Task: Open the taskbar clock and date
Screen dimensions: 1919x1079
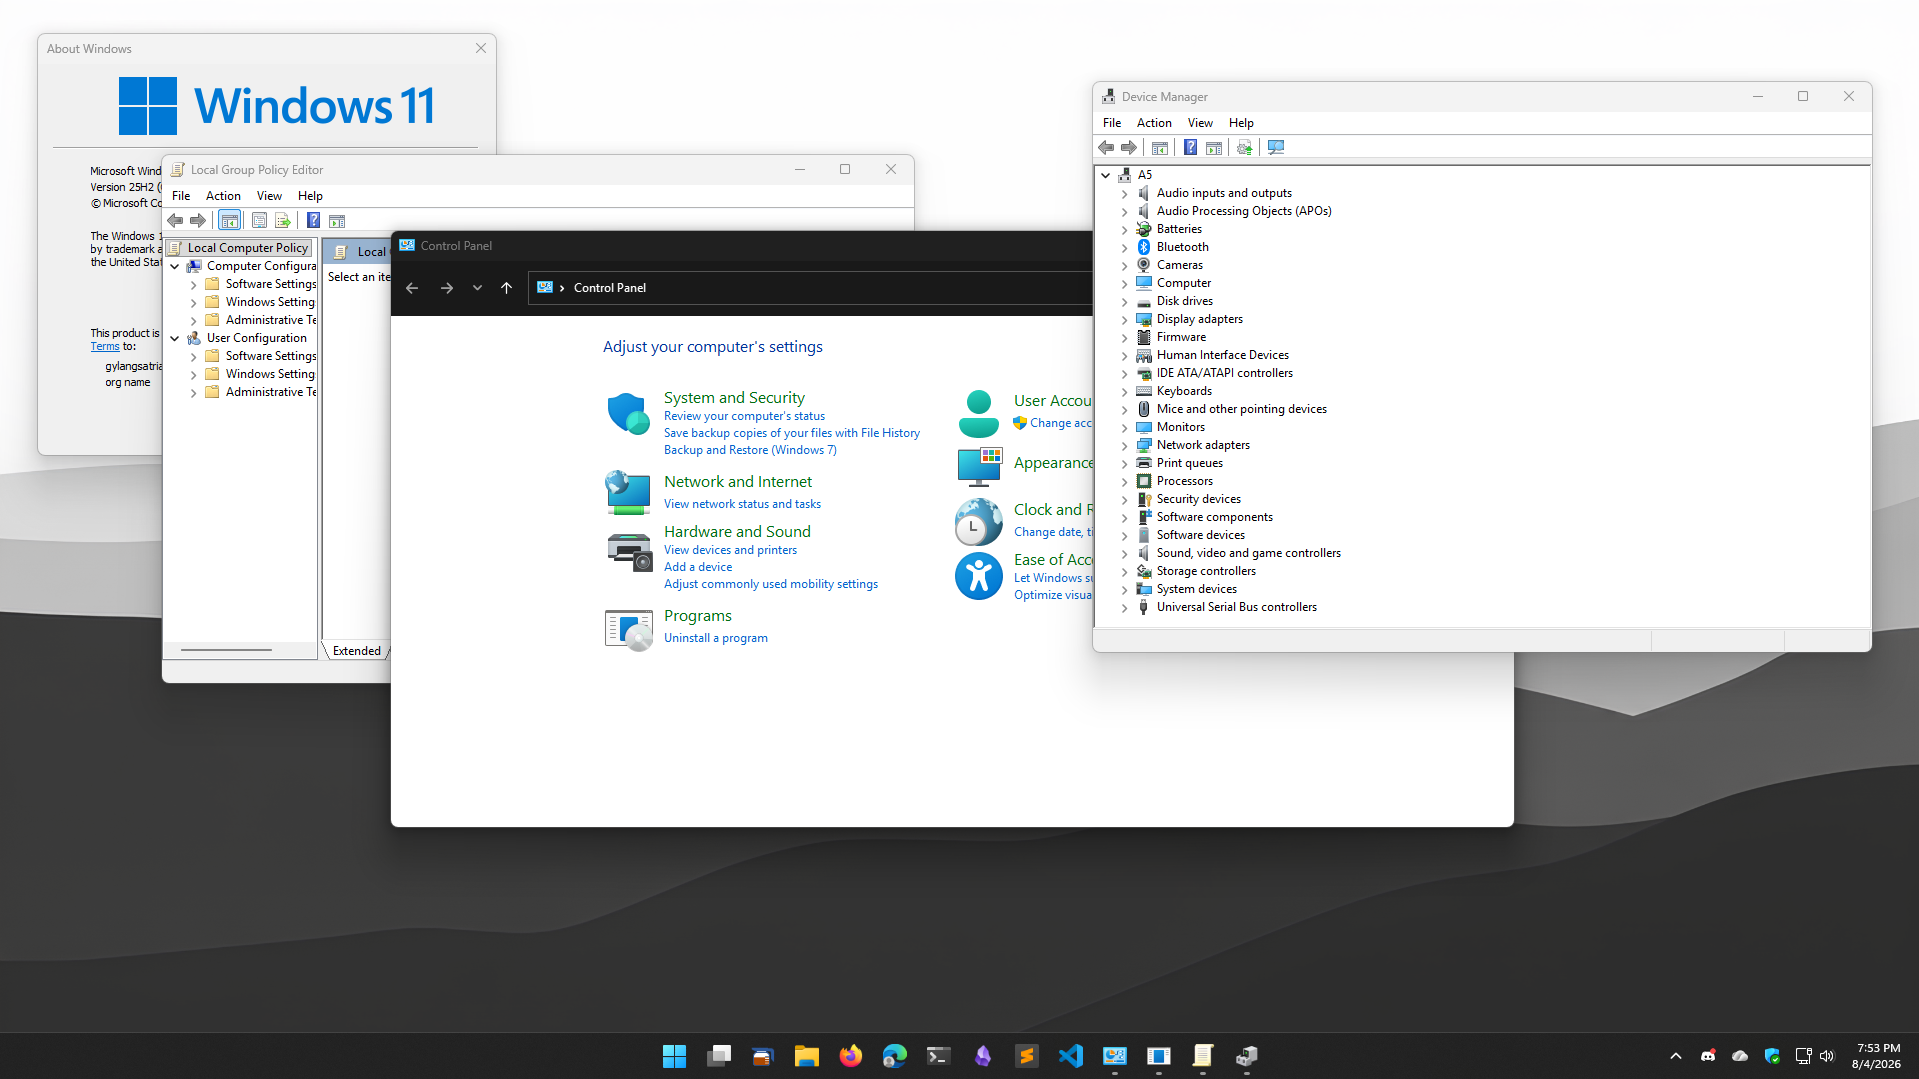Action: pos(1878,1056)
